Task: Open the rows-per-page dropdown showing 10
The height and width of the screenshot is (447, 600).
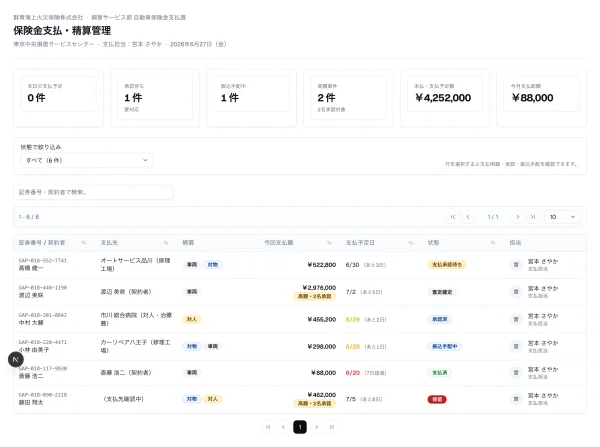Action: point(562,217)
